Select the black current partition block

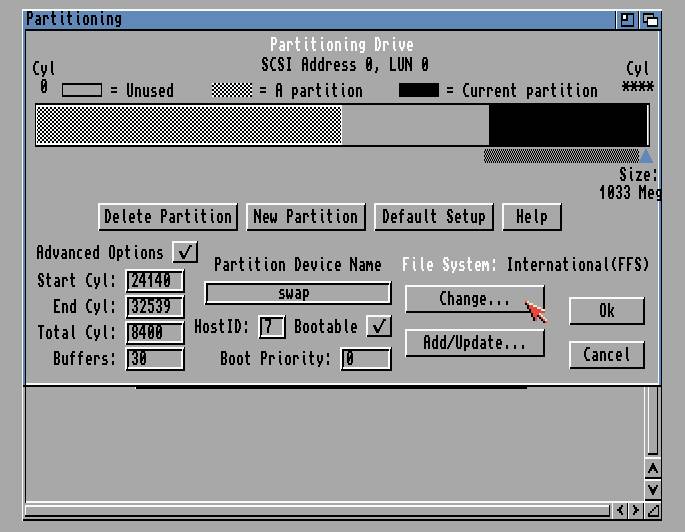tap(567, 126)
